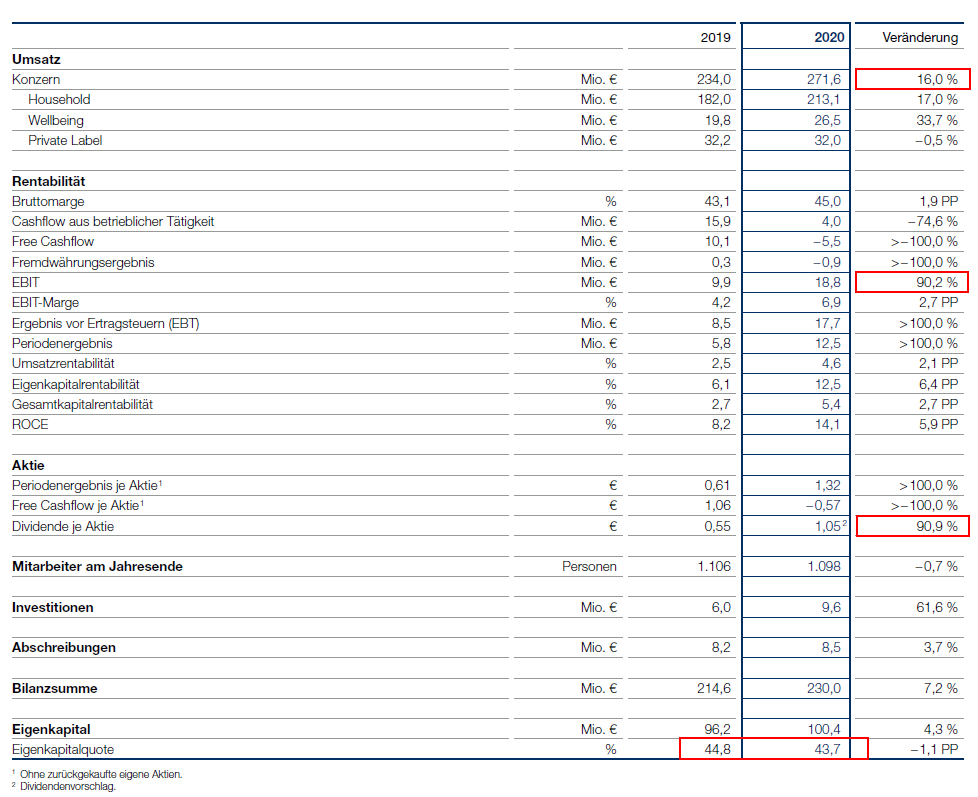Click the highlighted 16,0 % Konzern change value
Image resolution: width=978 pixels, height=797 pixels.
pos(938,78)
